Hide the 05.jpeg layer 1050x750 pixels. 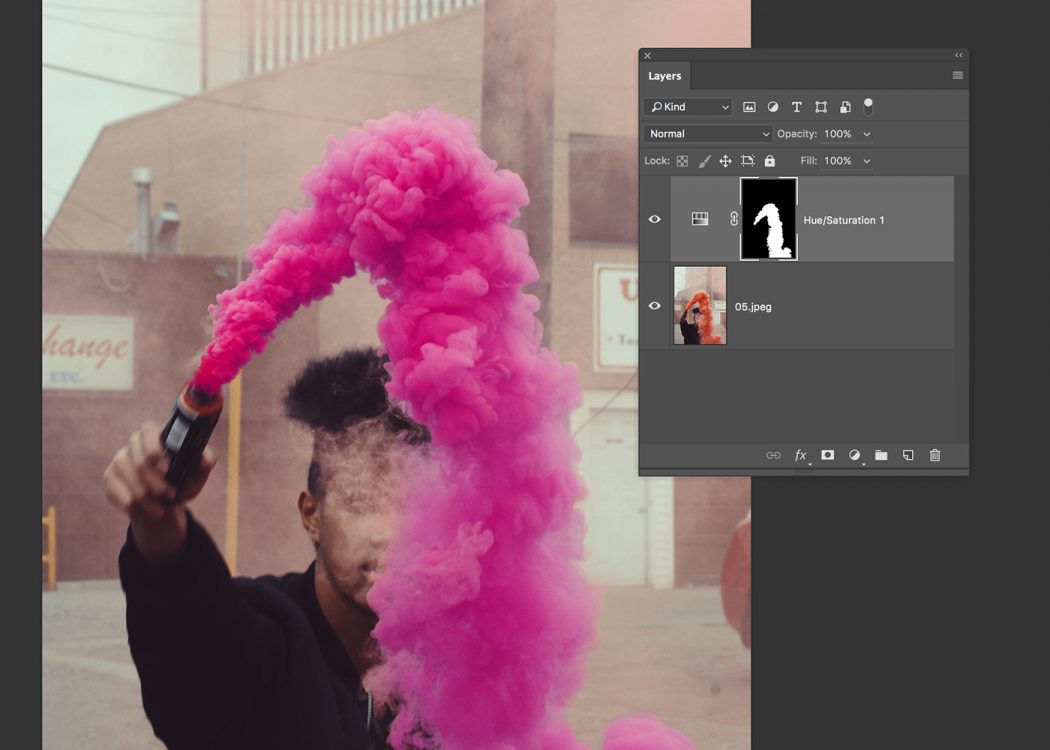tap(655, 305)
